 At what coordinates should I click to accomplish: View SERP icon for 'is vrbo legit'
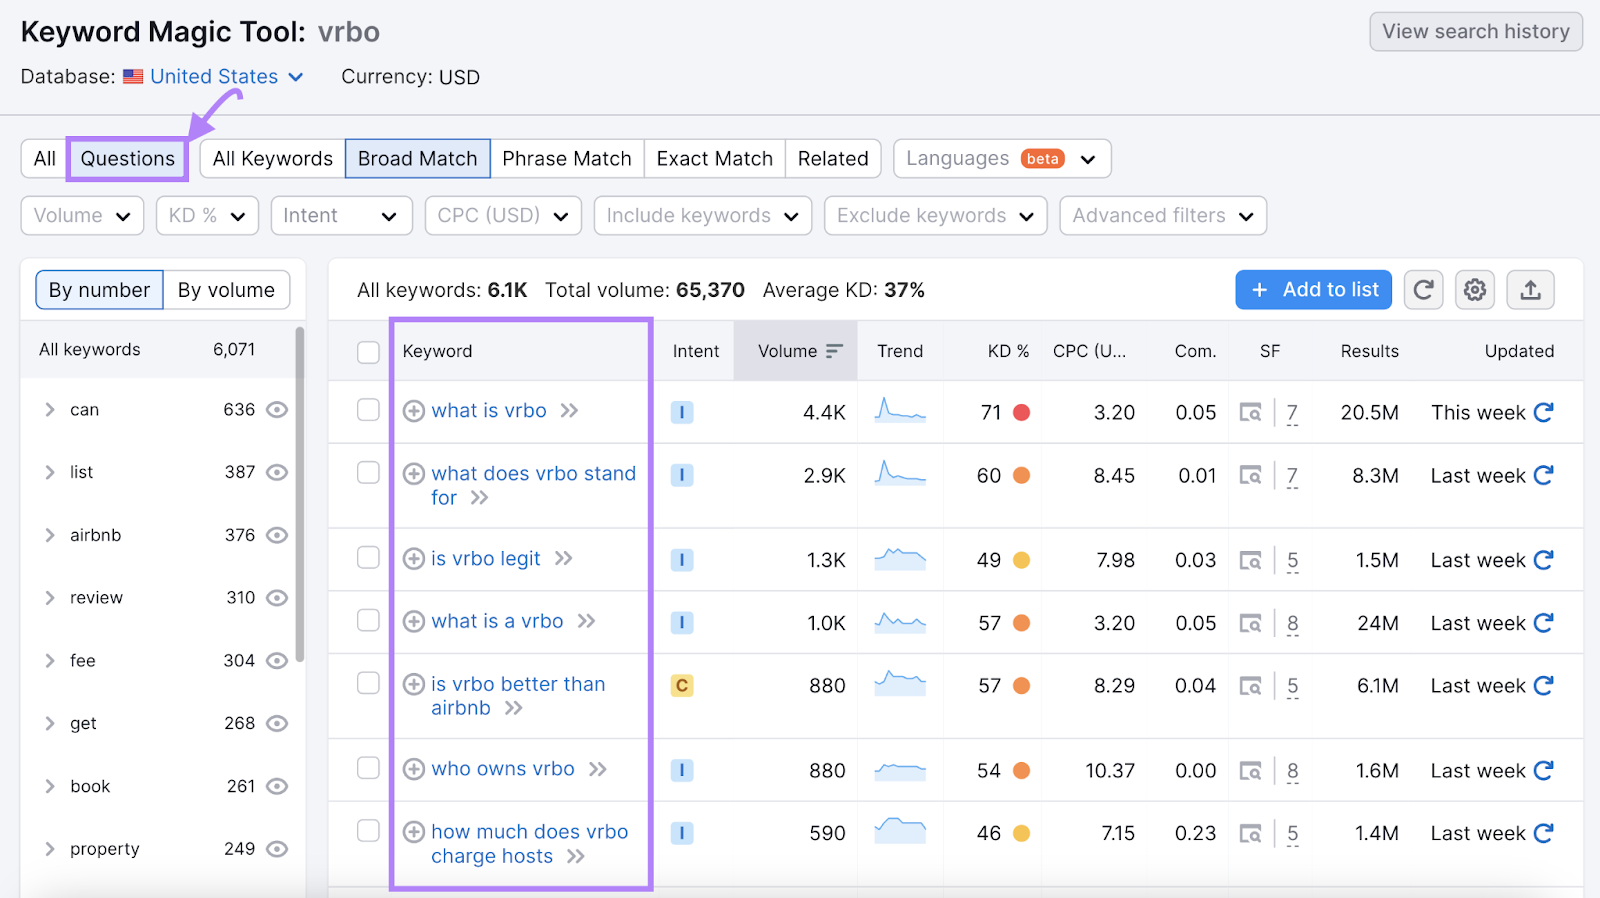[x=1250, y=560]
